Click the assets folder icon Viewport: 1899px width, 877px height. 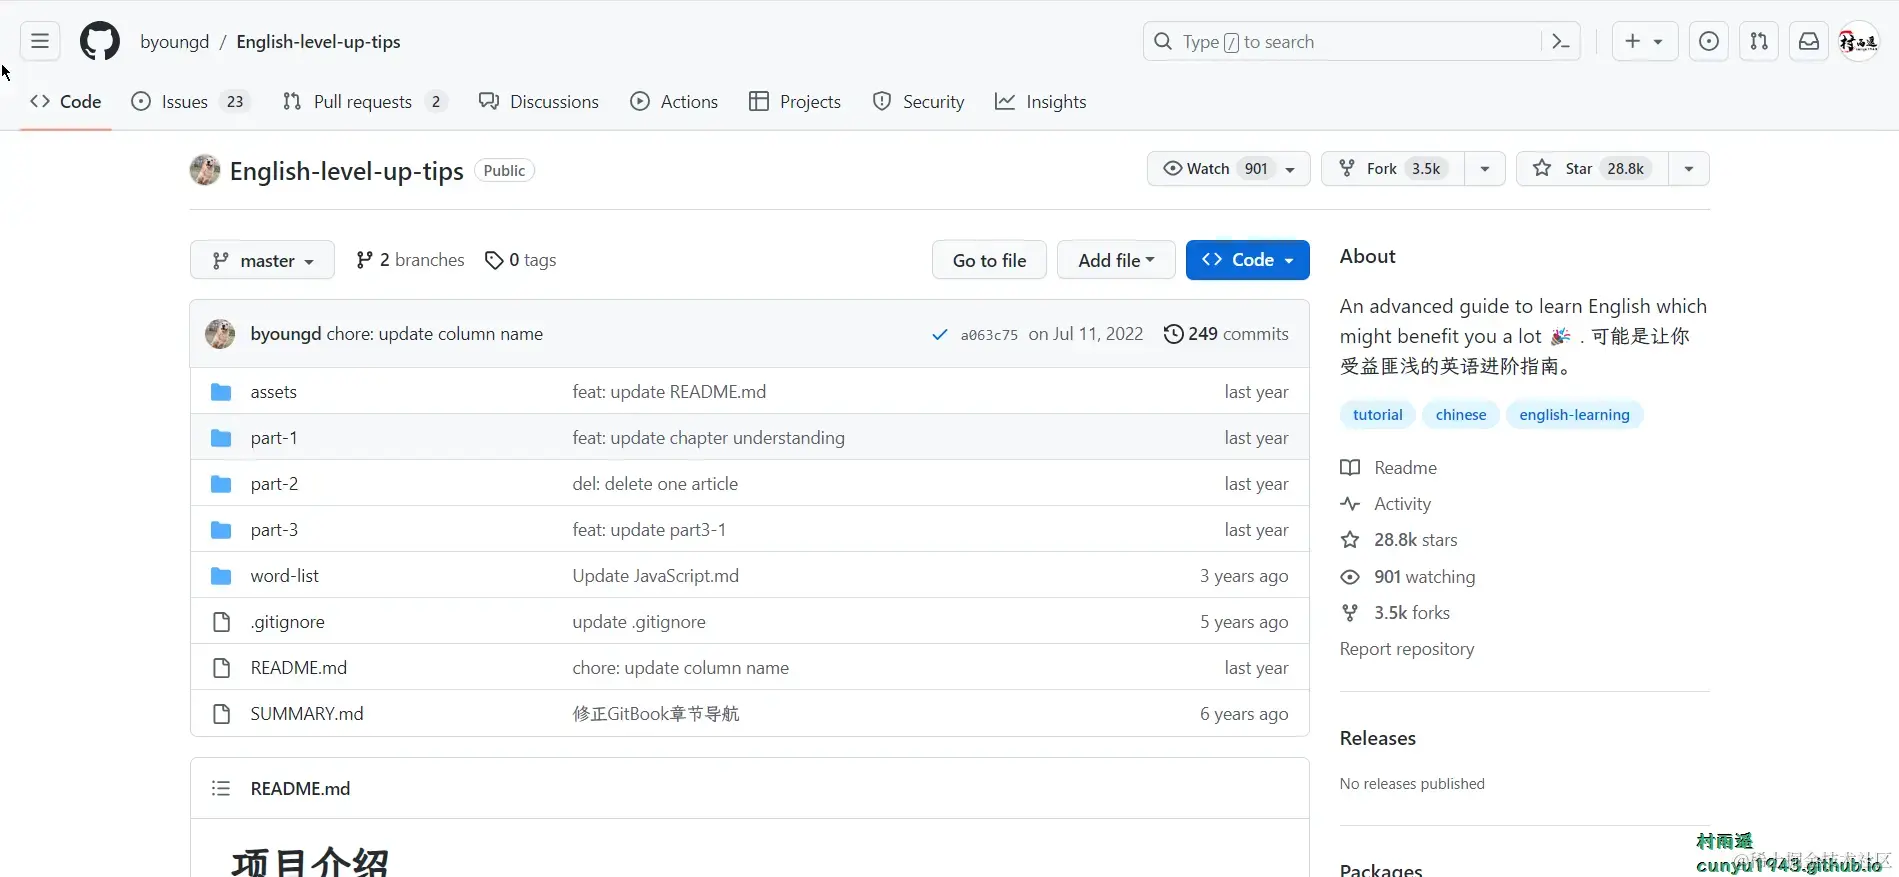(x=221, y=392)
